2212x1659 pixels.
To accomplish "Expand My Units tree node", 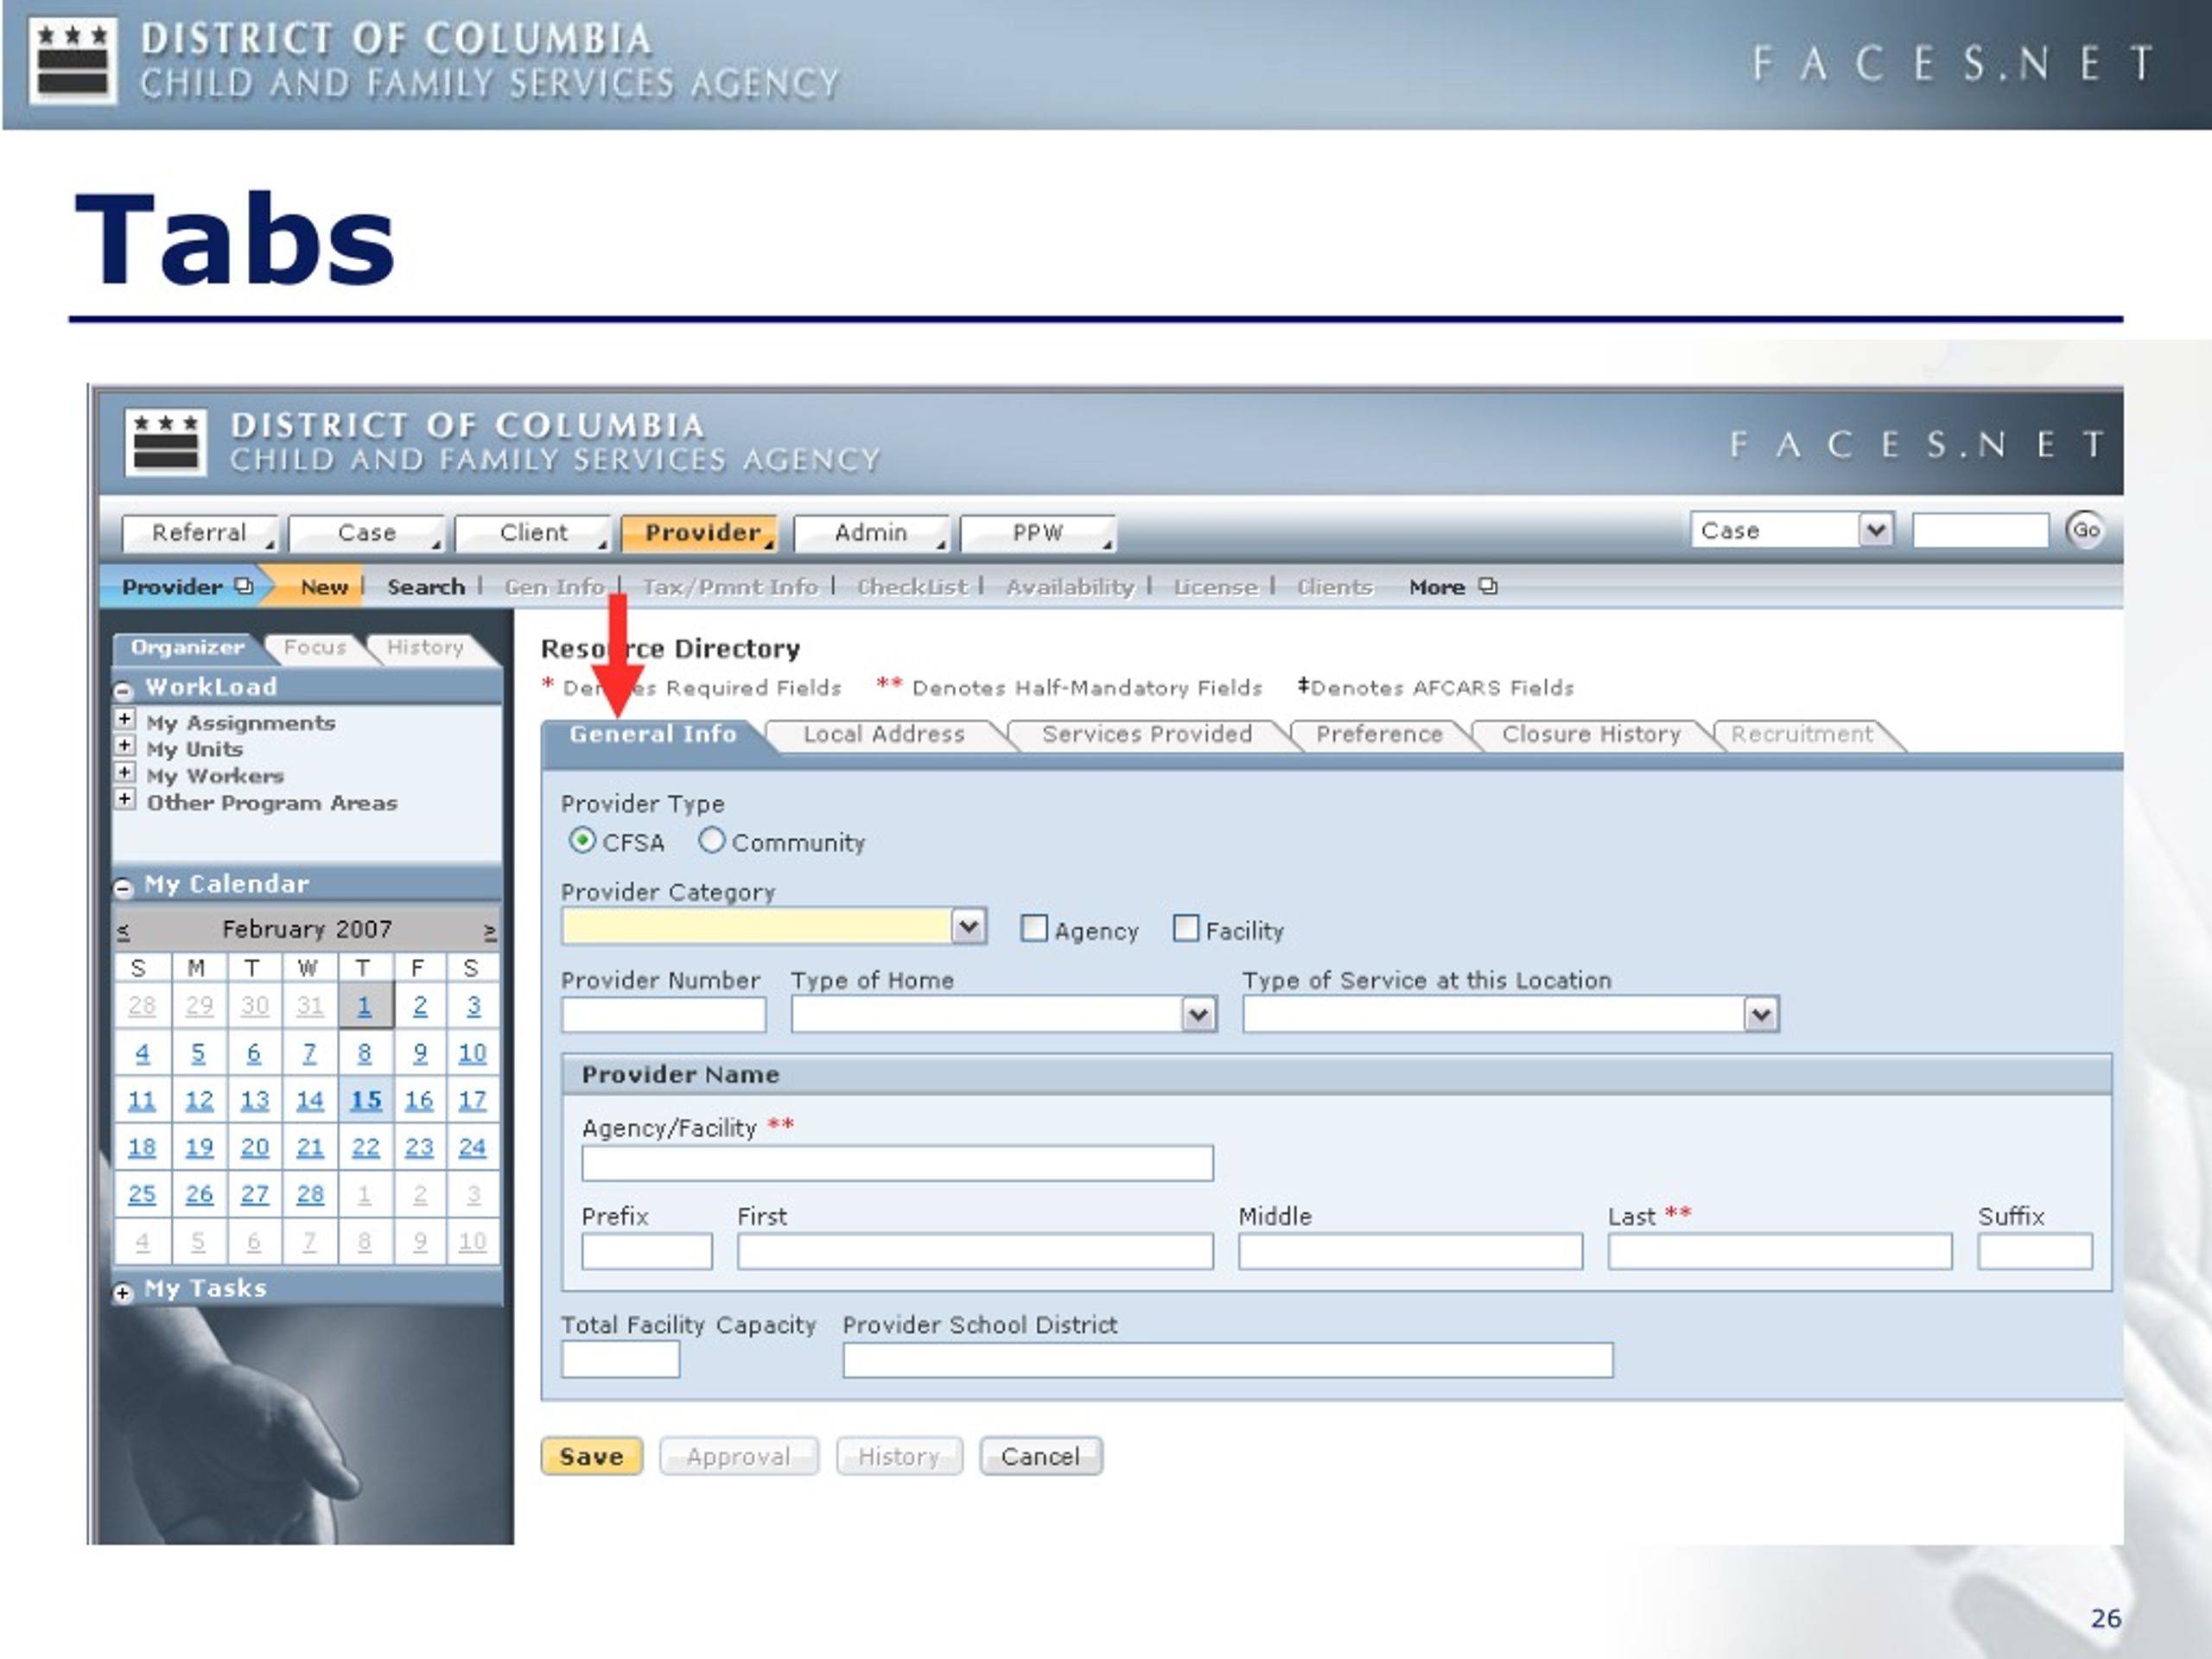I will (125, 746).
